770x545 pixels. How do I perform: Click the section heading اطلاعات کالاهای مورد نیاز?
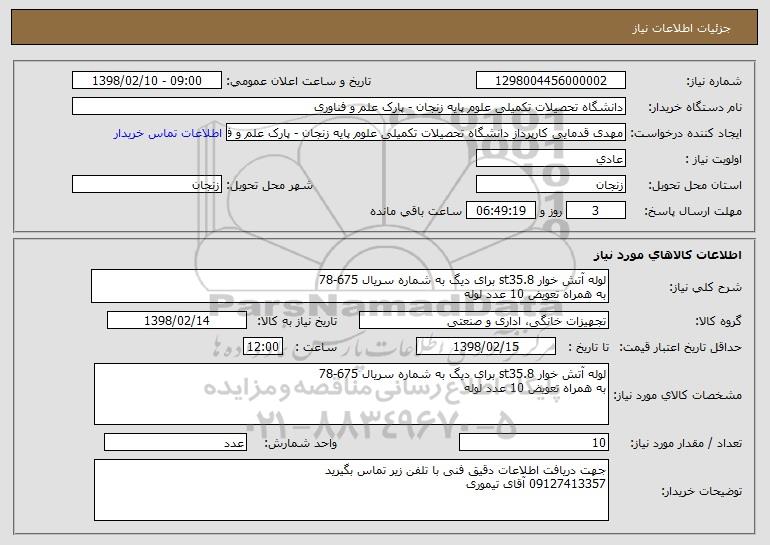(667, 255)
